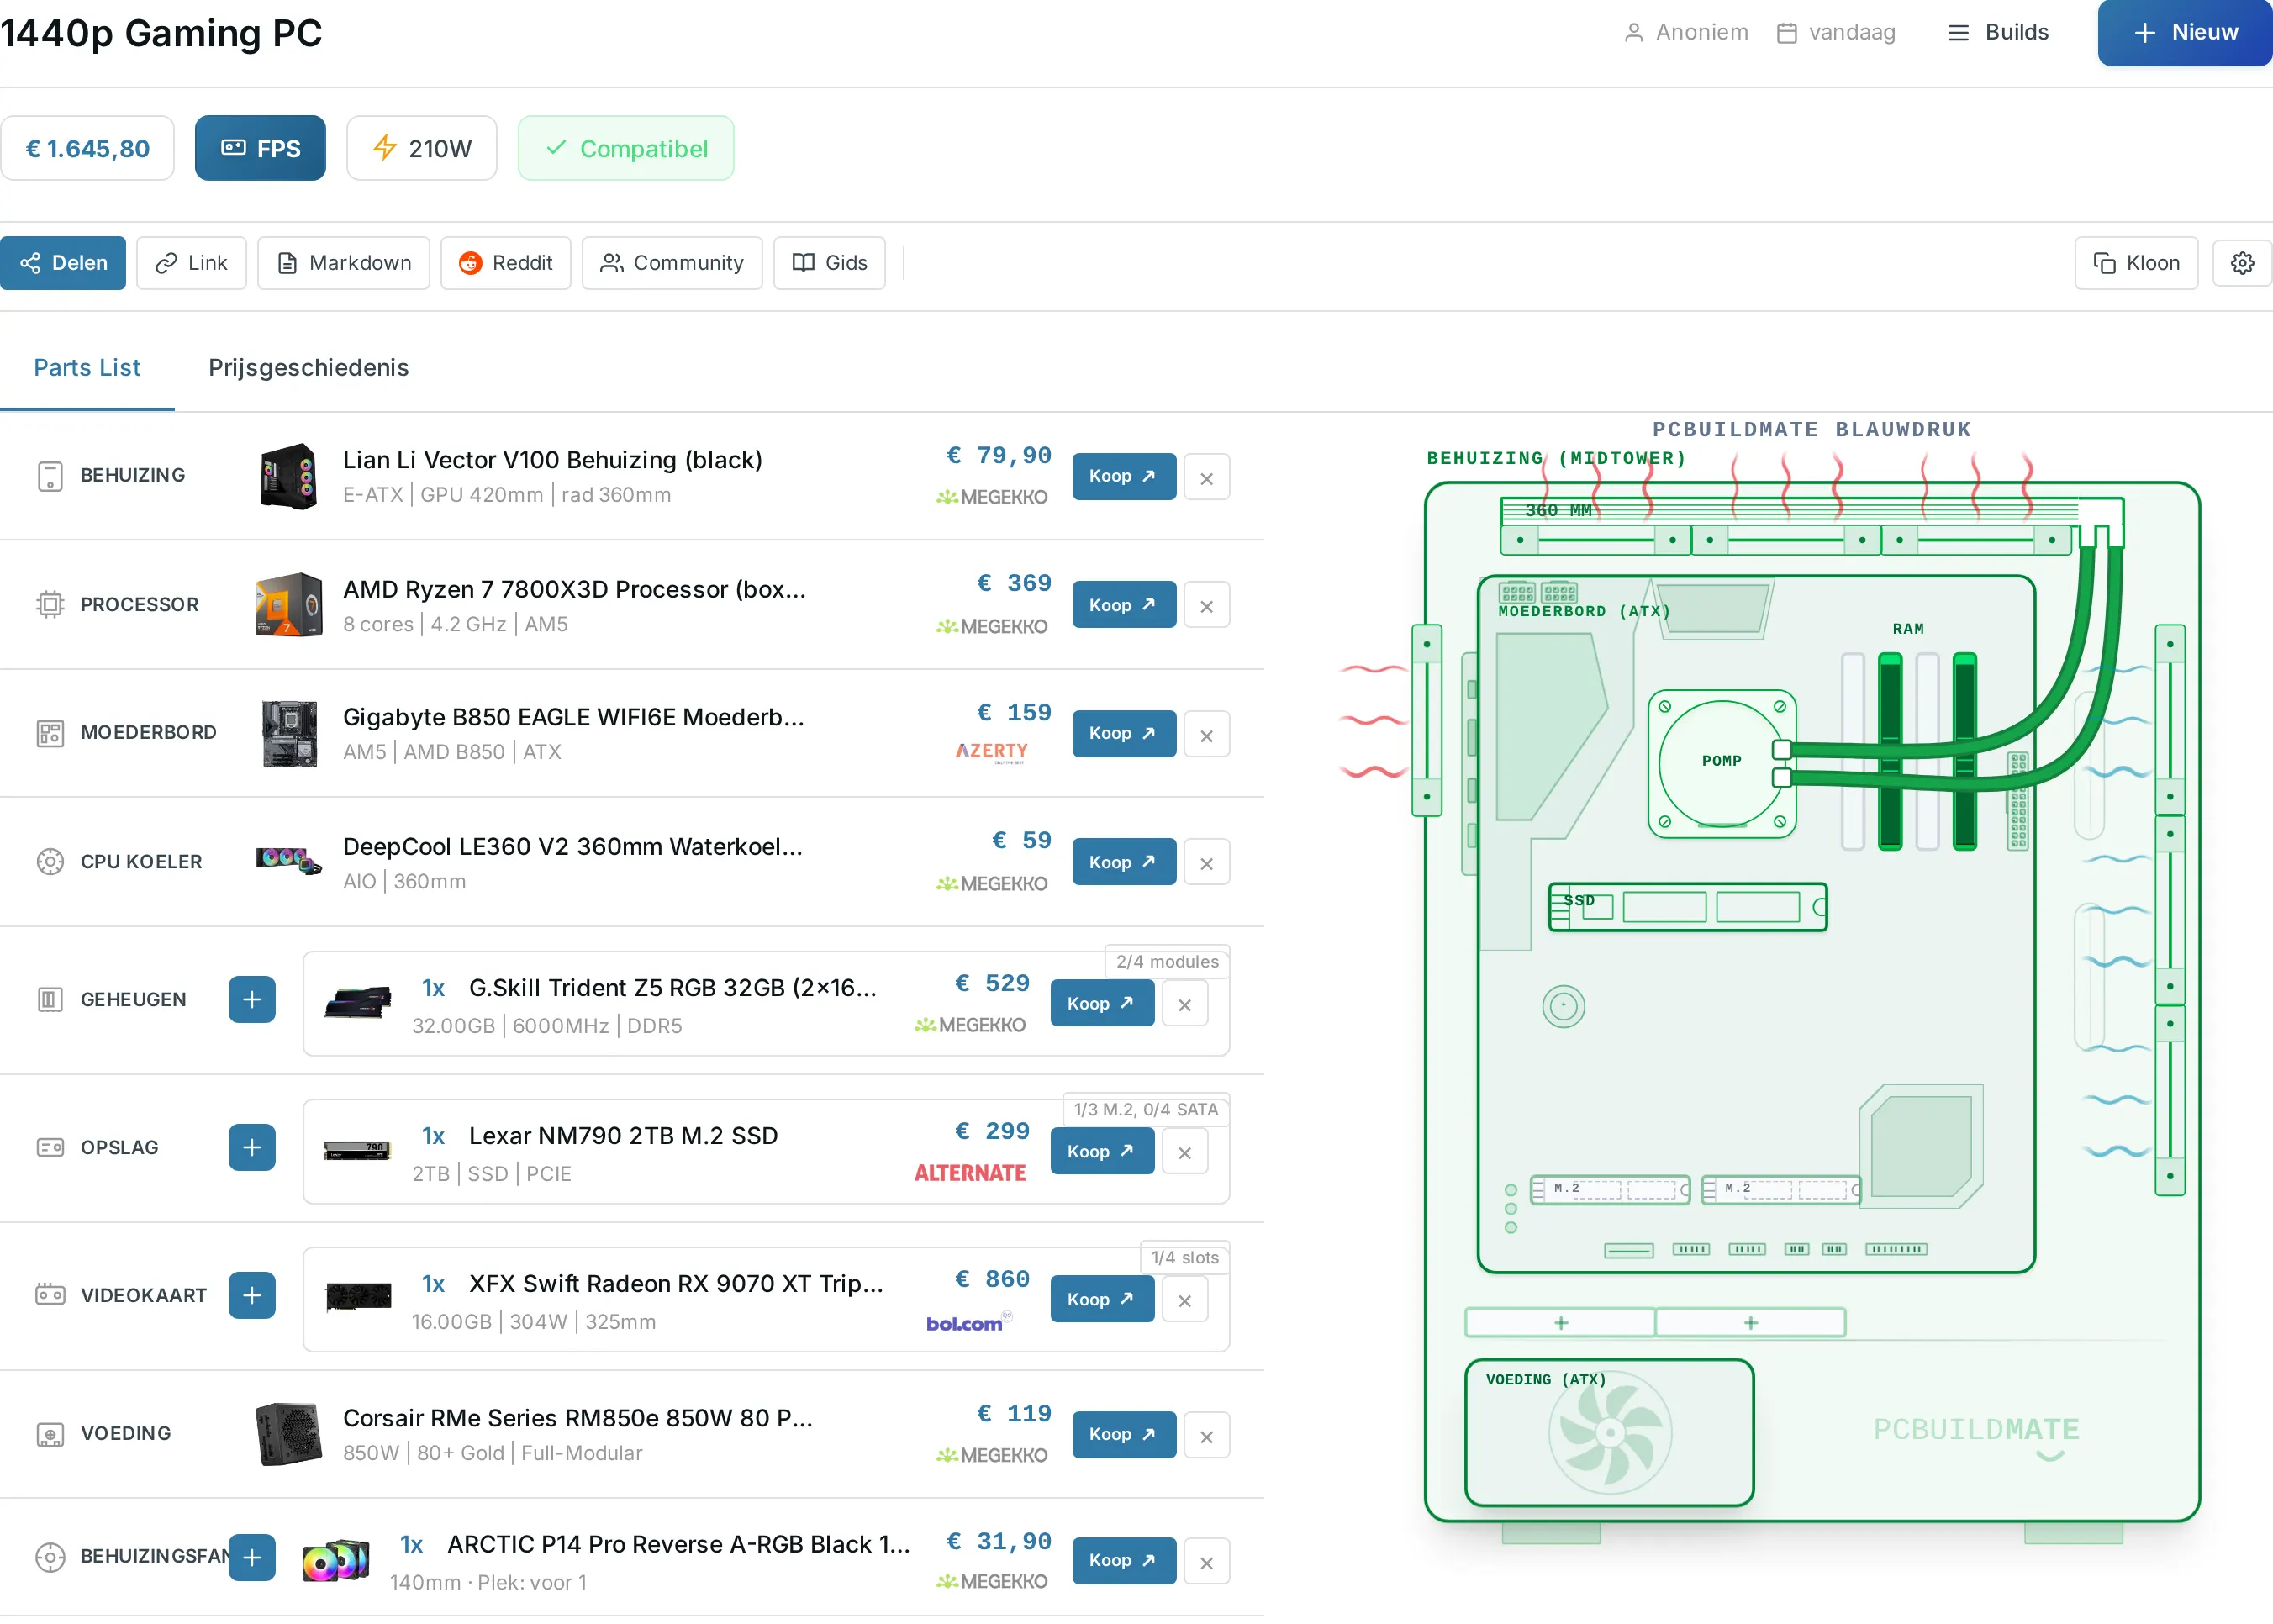
Task: Open the Community sharing option
Action: pos(672,263)
